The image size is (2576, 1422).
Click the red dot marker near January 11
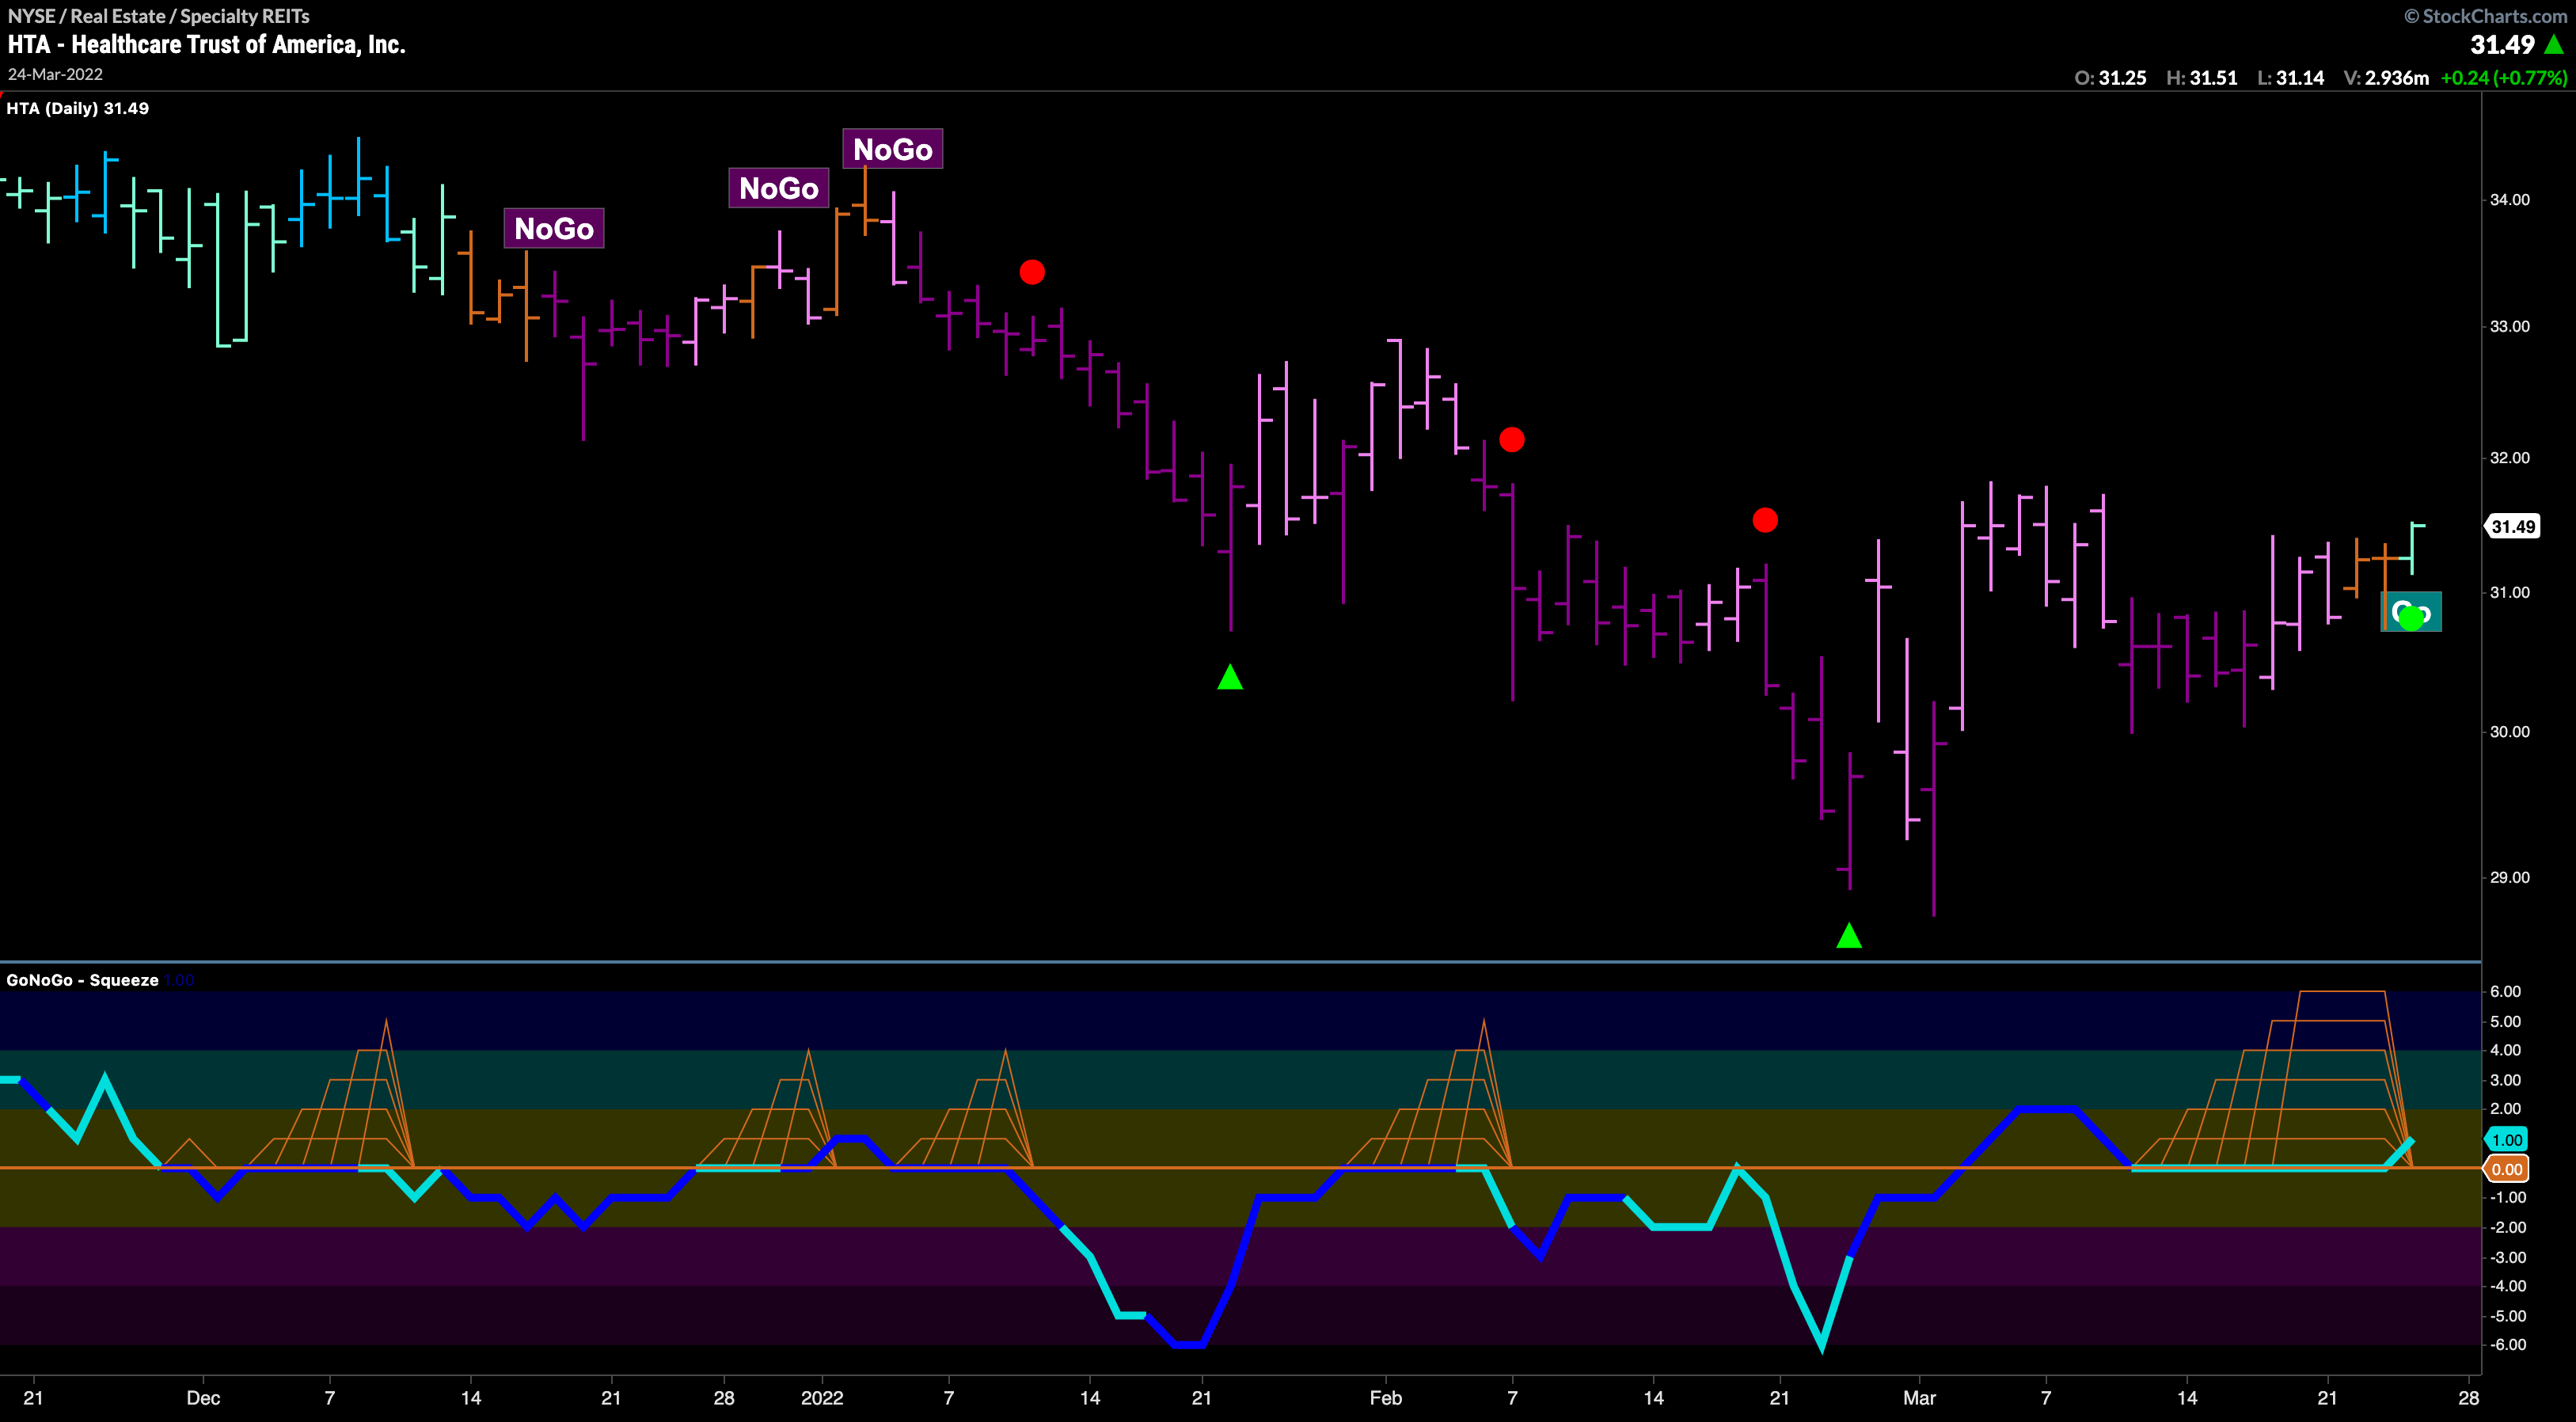coord(1032,272)
